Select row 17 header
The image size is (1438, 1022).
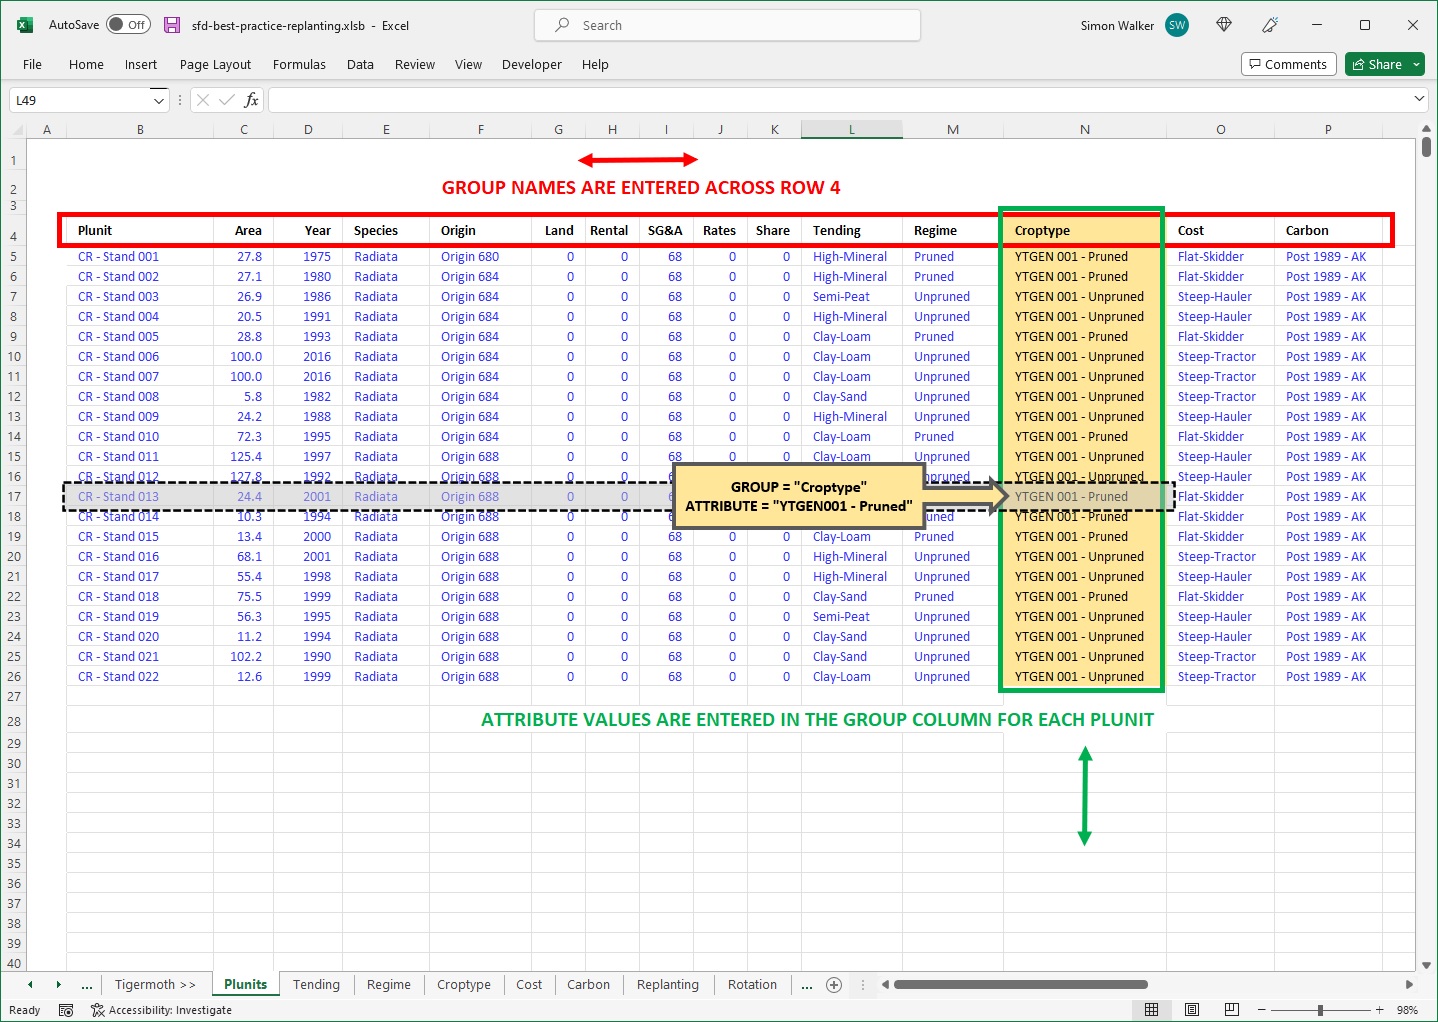(x=14, y=497)
